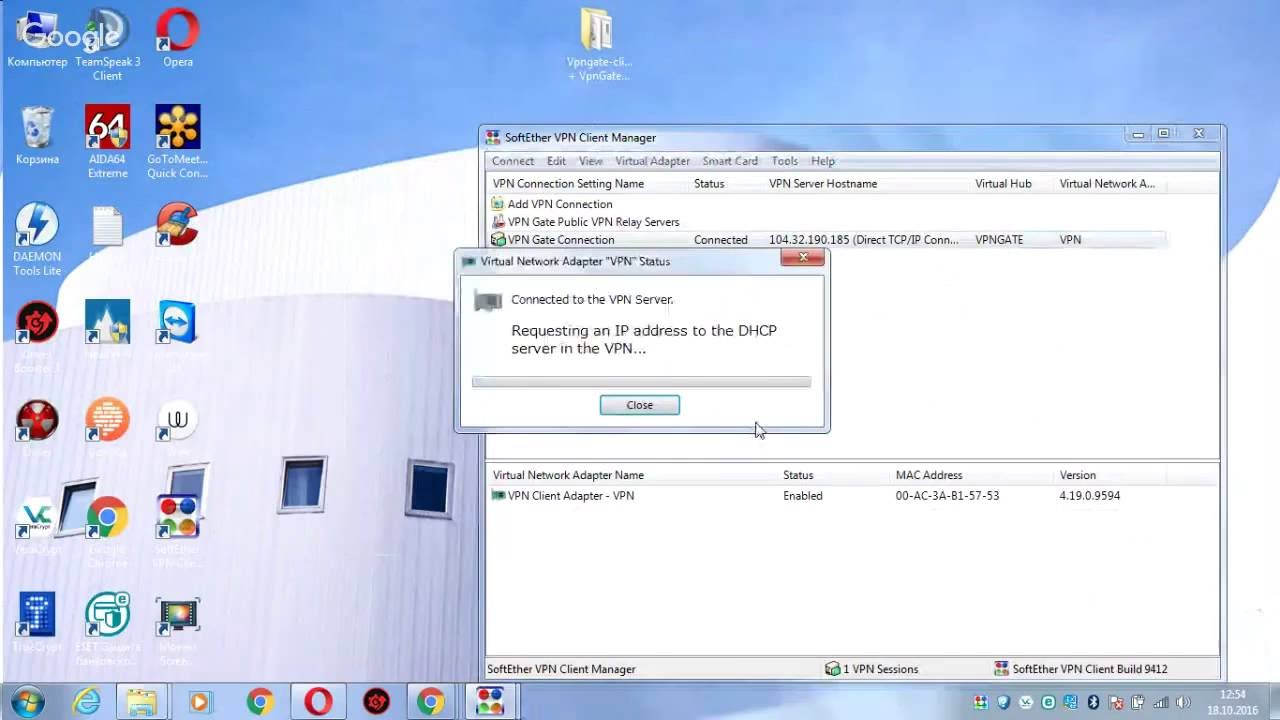Image resolution: width=1280 pixels, height=720 pixels.
Task: Click the VPNGATE virtual hub cell
Action: tap(999, 240)
